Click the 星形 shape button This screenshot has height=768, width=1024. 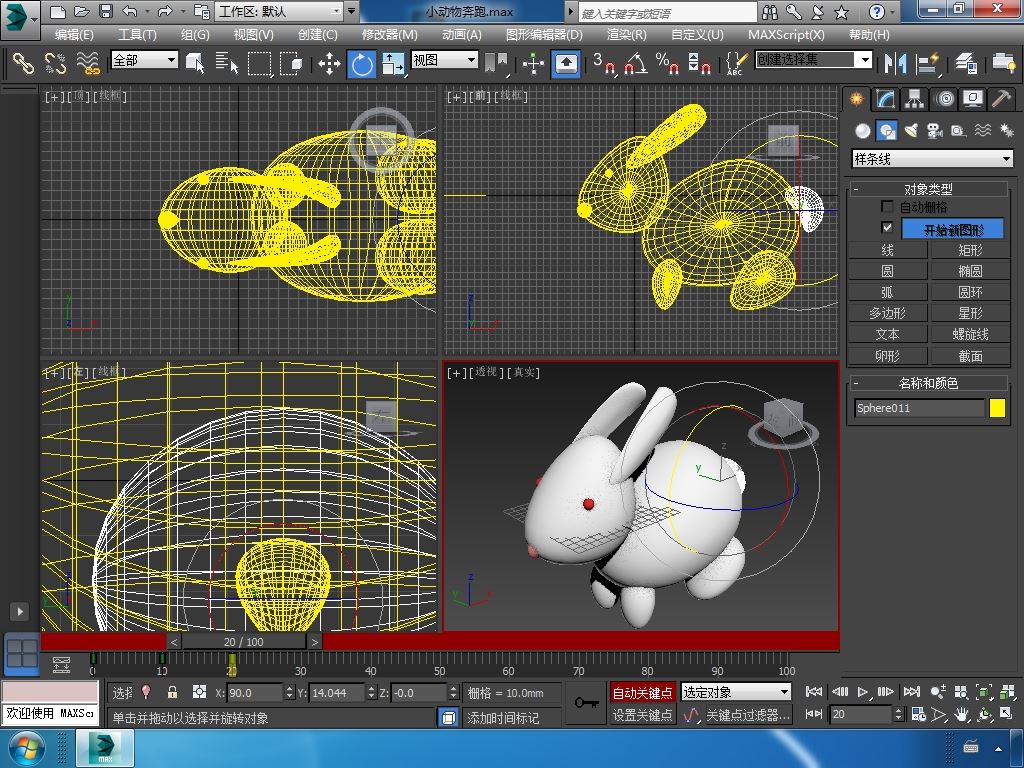pos(970,313)
